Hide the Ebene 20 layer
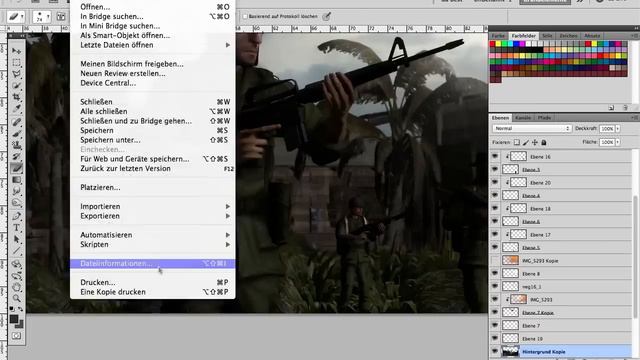The height and width of the screenshot is (360, 640). click(495, 182)
